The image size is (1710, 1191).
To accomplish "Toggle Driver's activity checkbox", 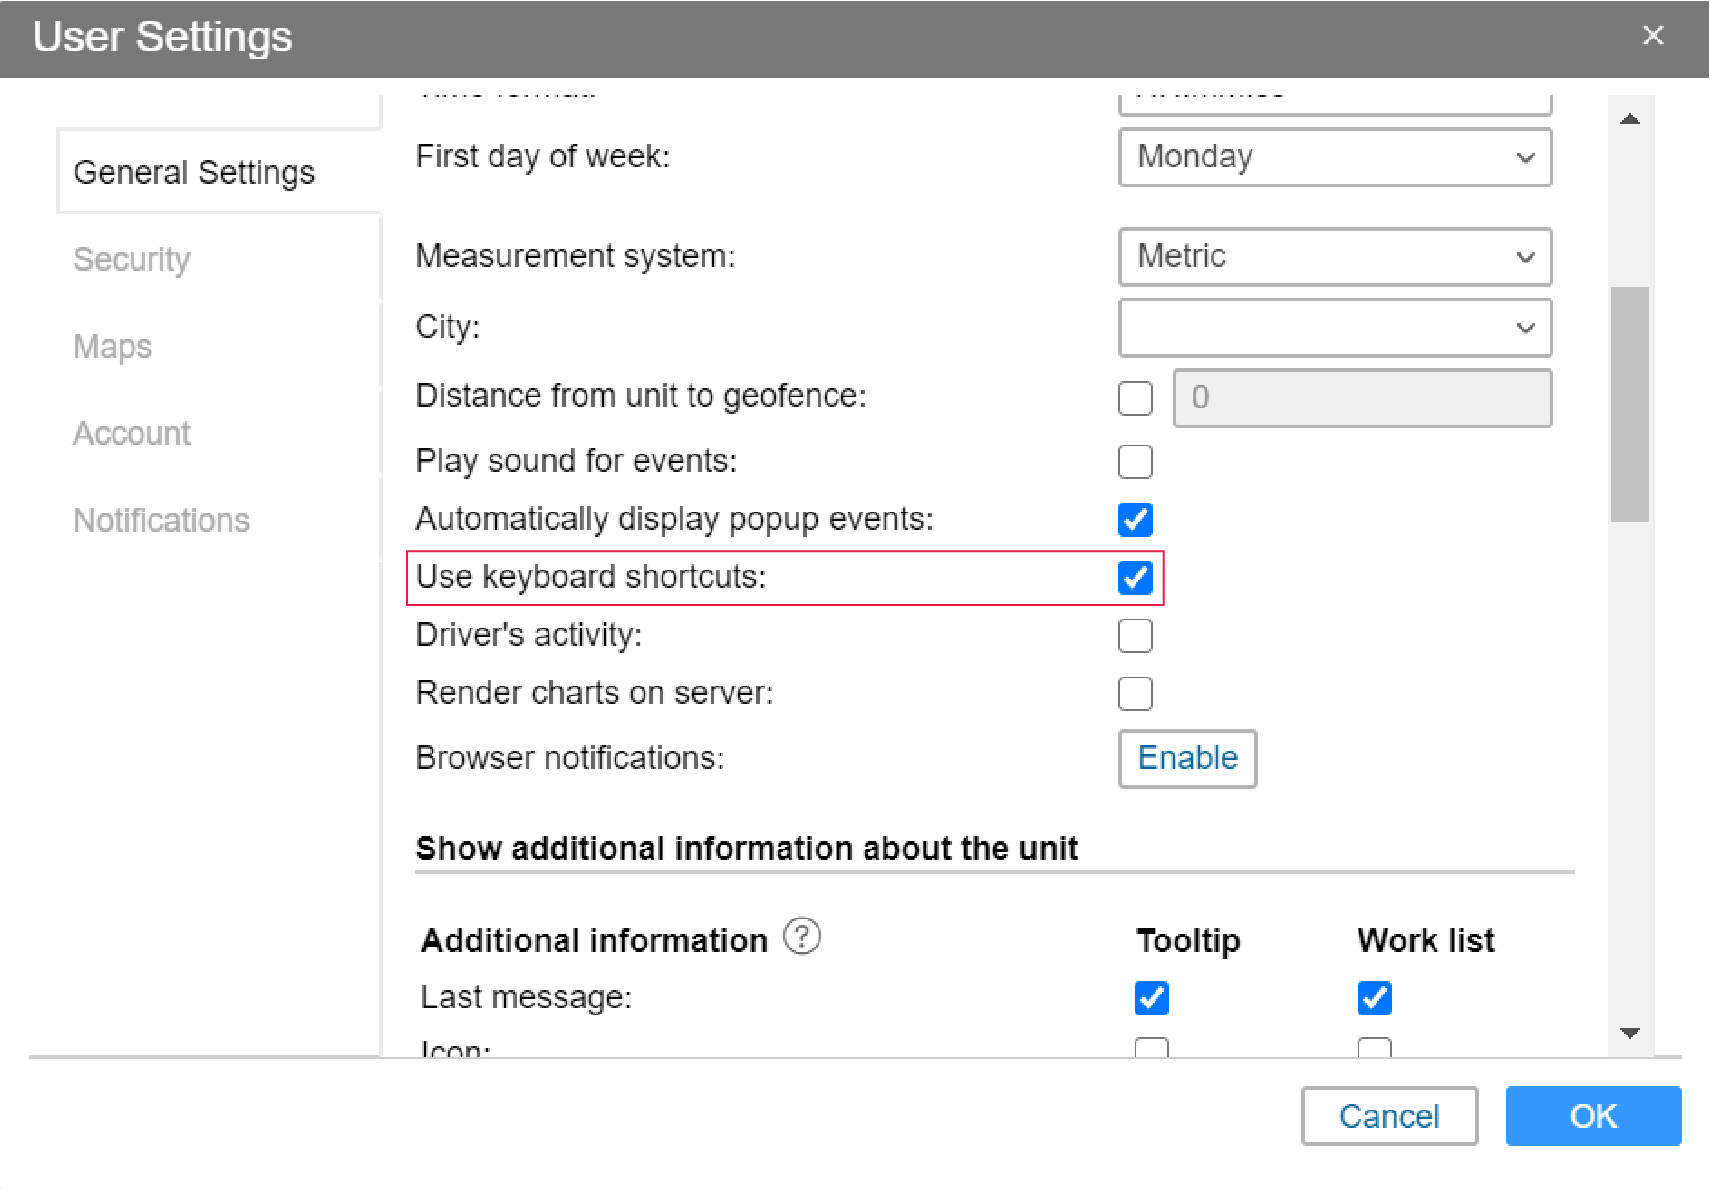I will pos(1135,636).
